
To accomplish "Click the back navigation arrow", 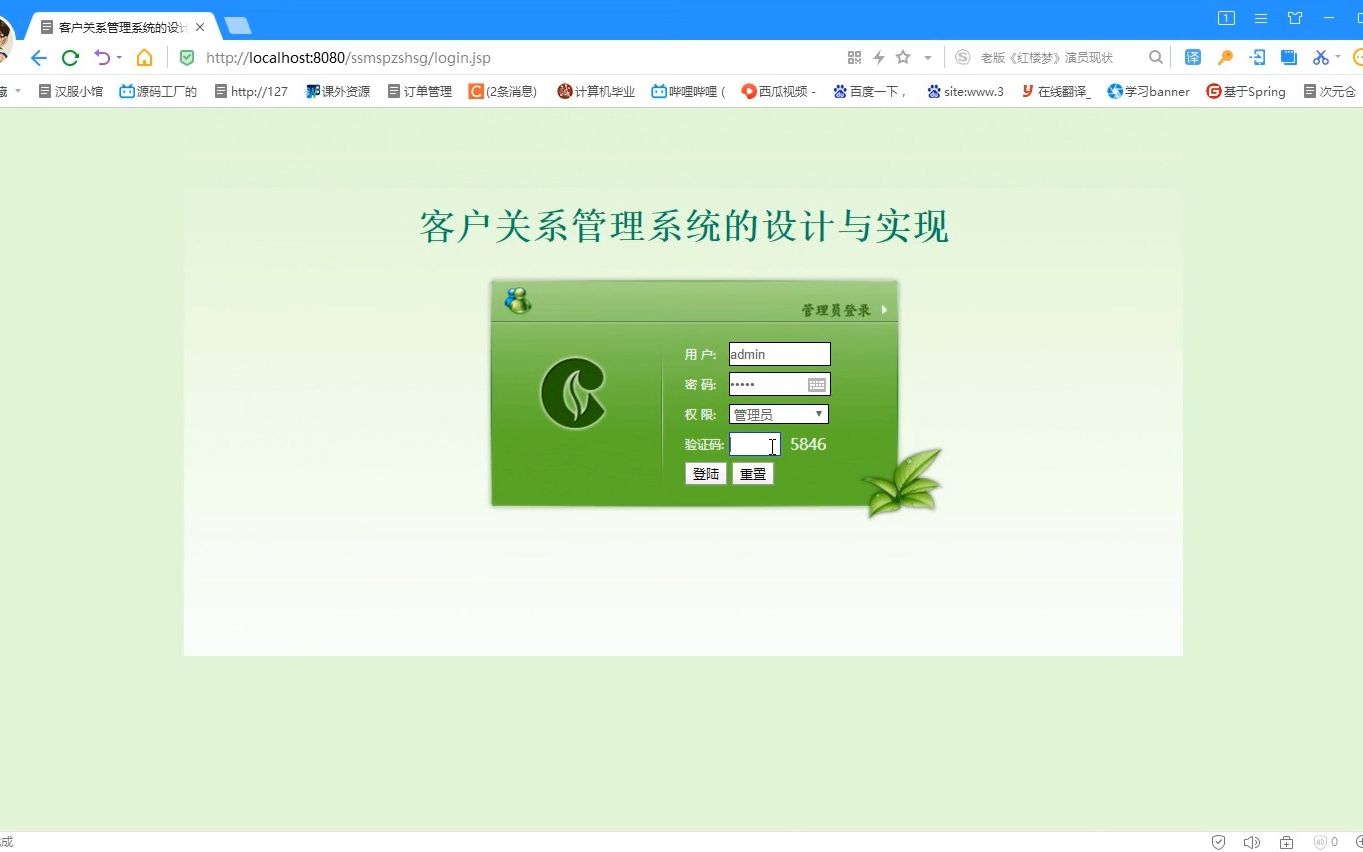I will 38,57.
